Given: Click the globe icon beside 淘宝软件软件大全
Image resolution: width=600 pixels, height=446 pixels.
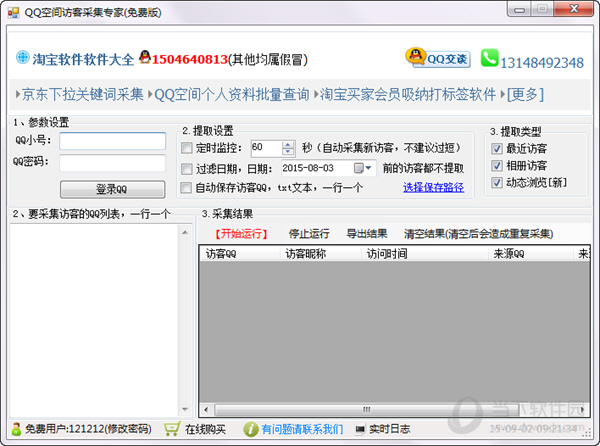Looking at the screenshot, I should pos(23,58).
